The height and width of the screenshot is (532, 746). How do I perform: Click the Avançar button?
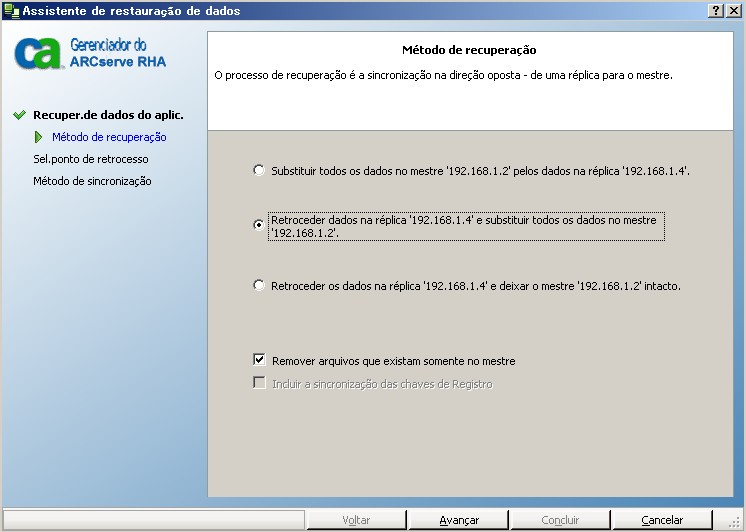click(459, 520)
